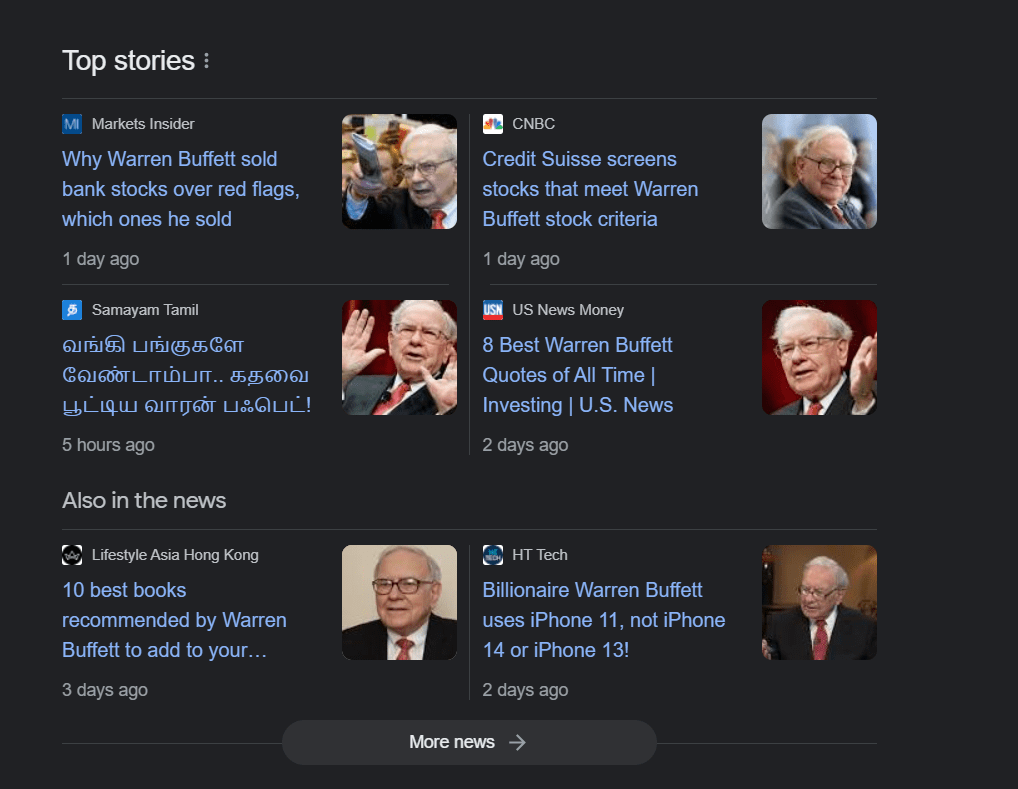
Task: Click the CNBC source icon
Action: click(492, 123)
